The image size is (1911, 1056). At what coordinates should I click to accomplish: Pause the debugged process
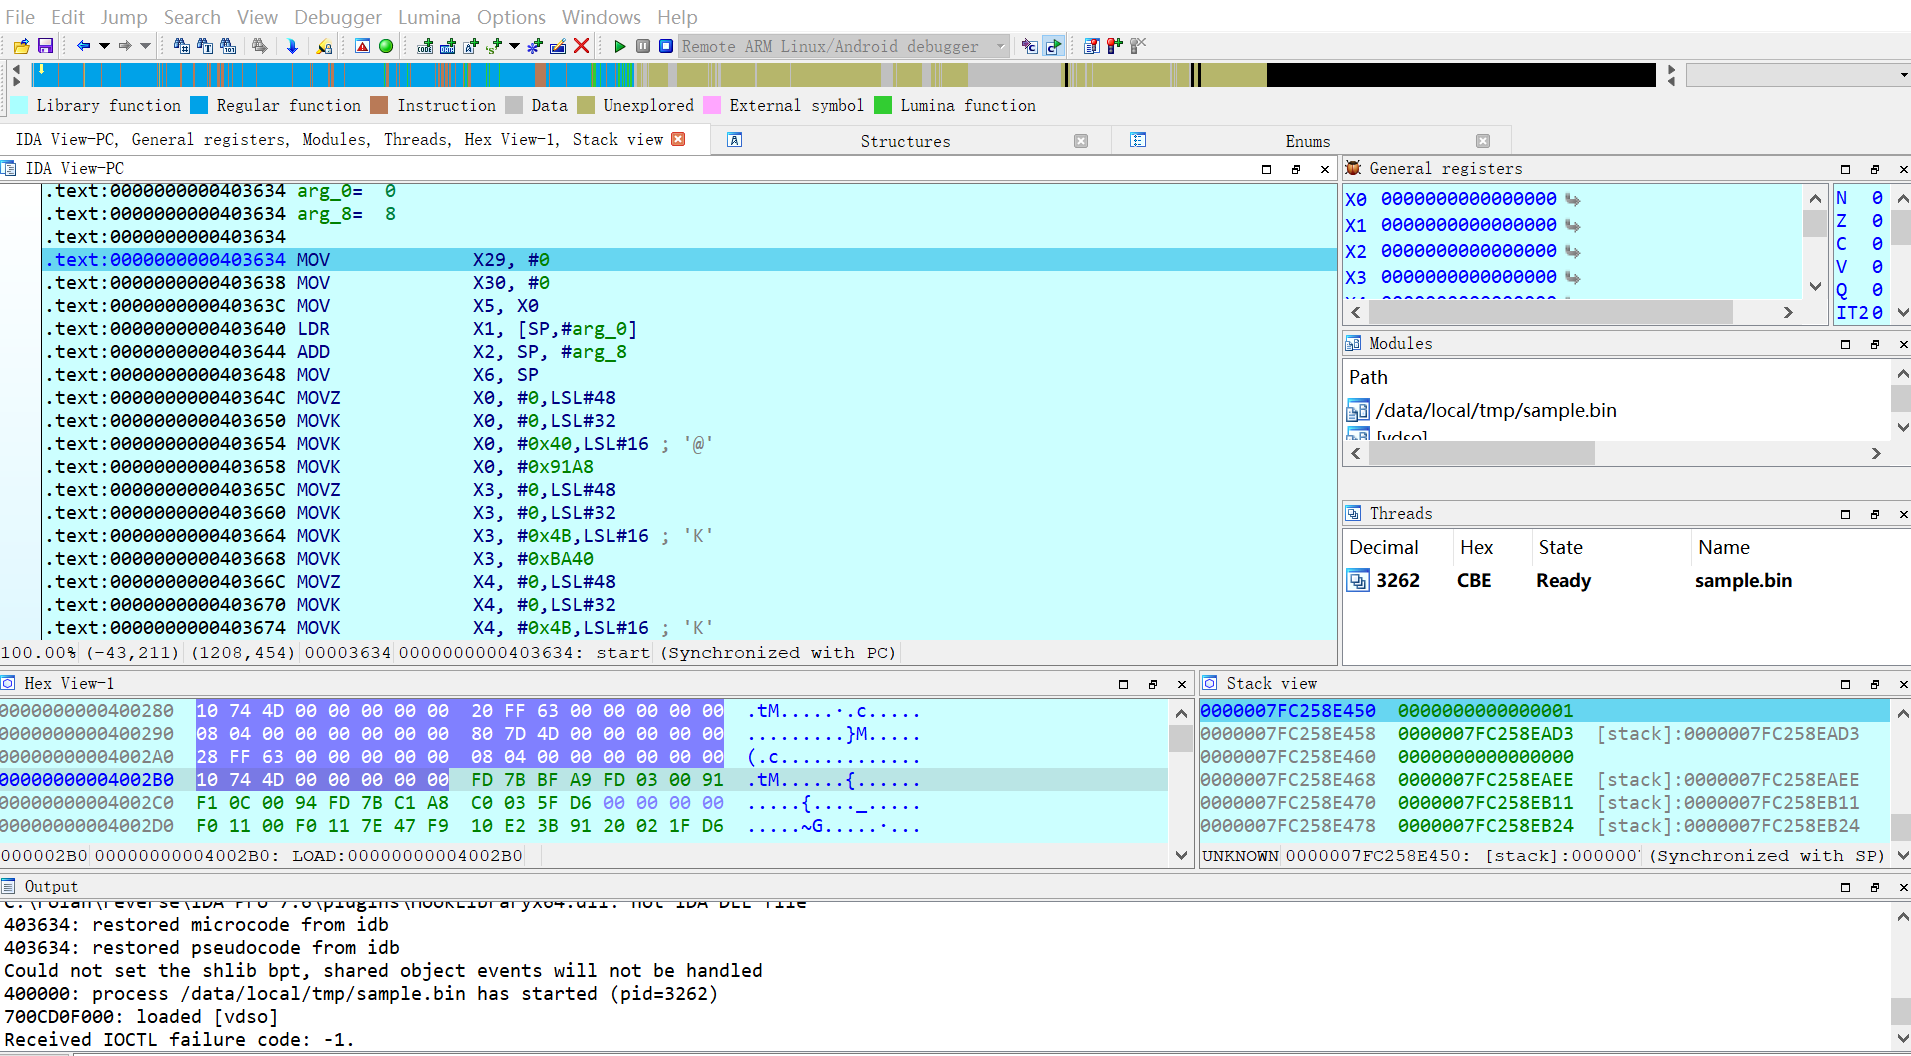643,46
